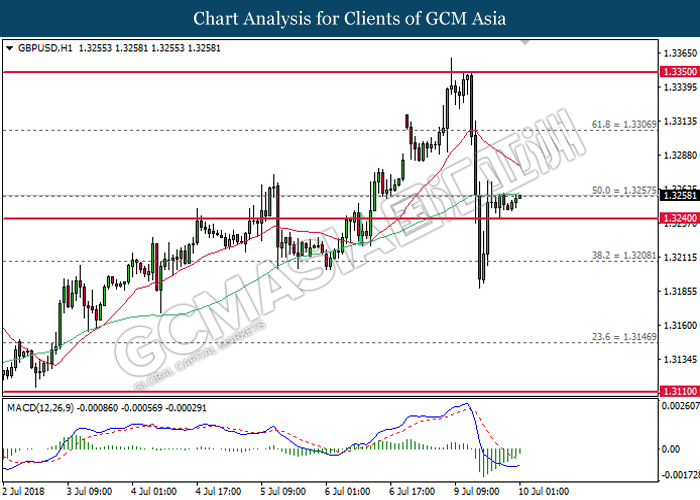
Task: Select Fibonacci label 50.0 = 1.32575
Action: [624, 190]
